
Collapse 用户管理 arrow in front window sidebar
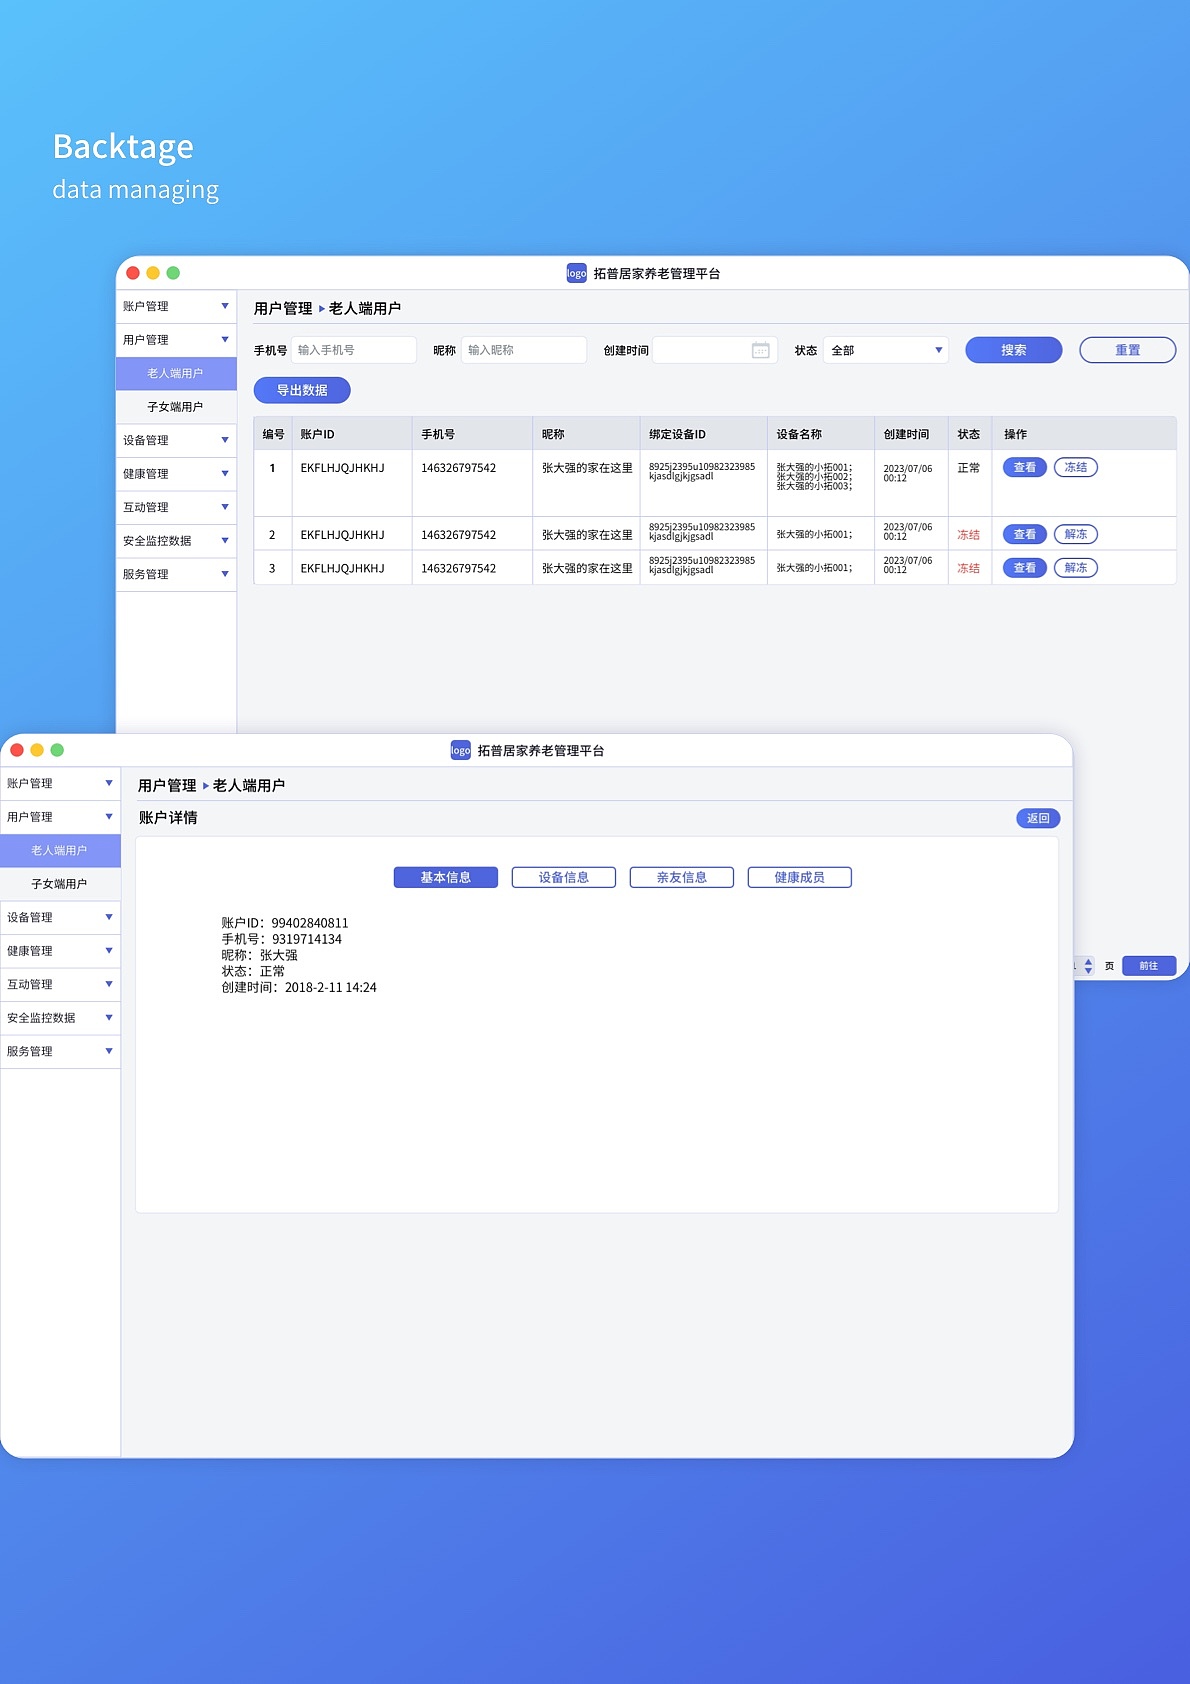109,817
